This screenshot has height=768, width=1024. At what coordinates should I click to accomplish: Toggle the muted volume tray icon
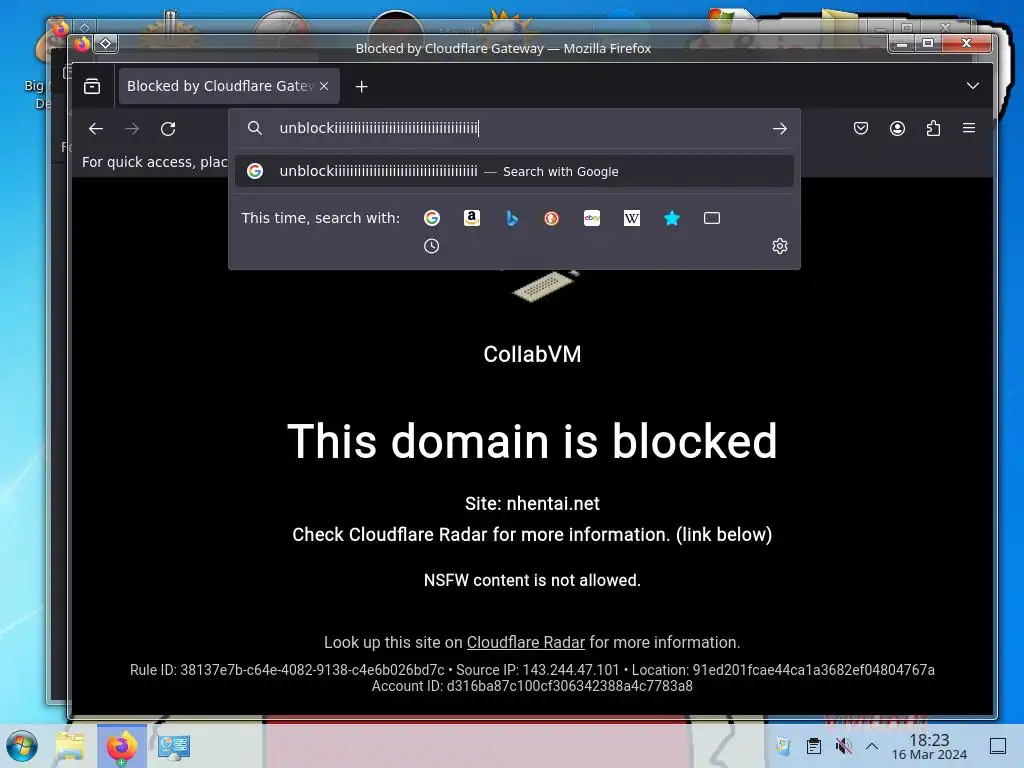(x=843, y=746)
